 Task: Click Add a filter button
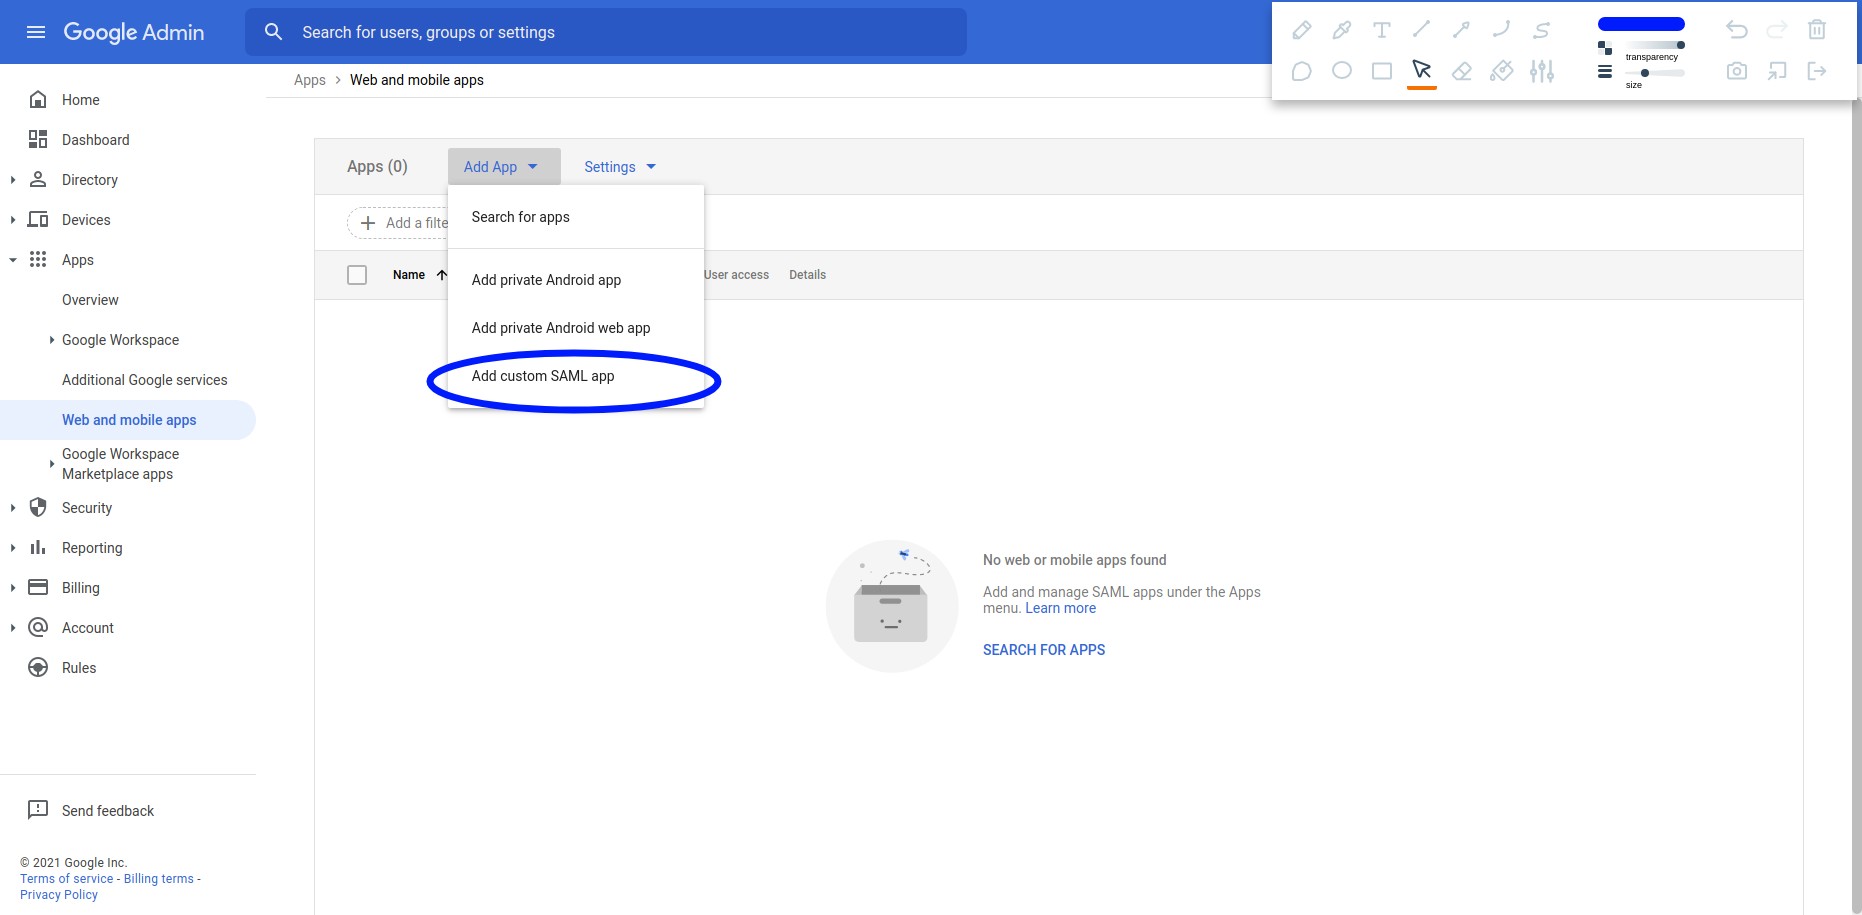click(398, 223)
